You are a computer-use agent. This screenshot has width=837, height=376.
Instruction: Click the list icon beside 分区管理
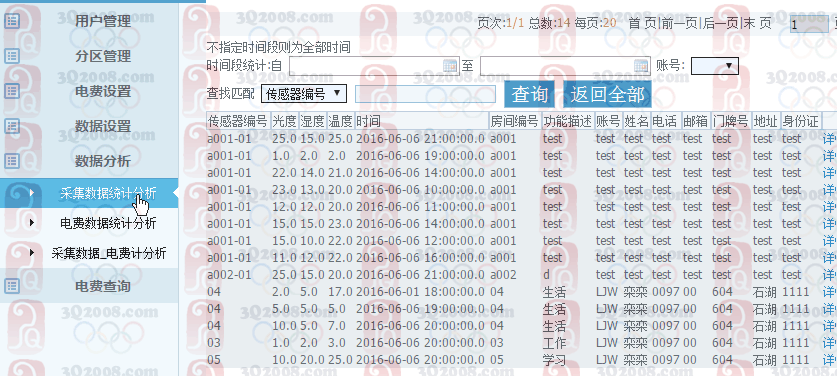coord(12,56)
